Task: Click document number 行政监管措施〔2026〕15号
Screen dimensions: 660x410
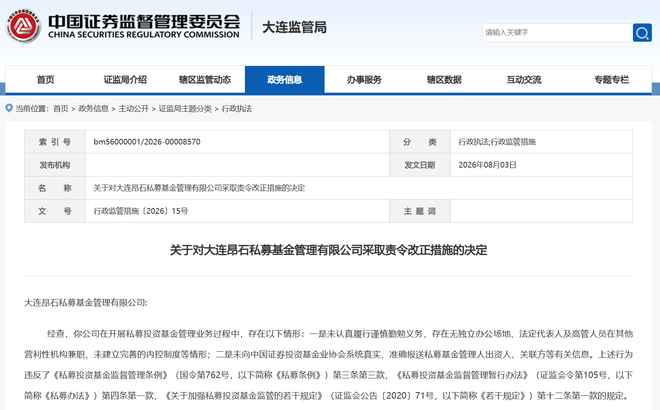Action: [x=141, y=211]
